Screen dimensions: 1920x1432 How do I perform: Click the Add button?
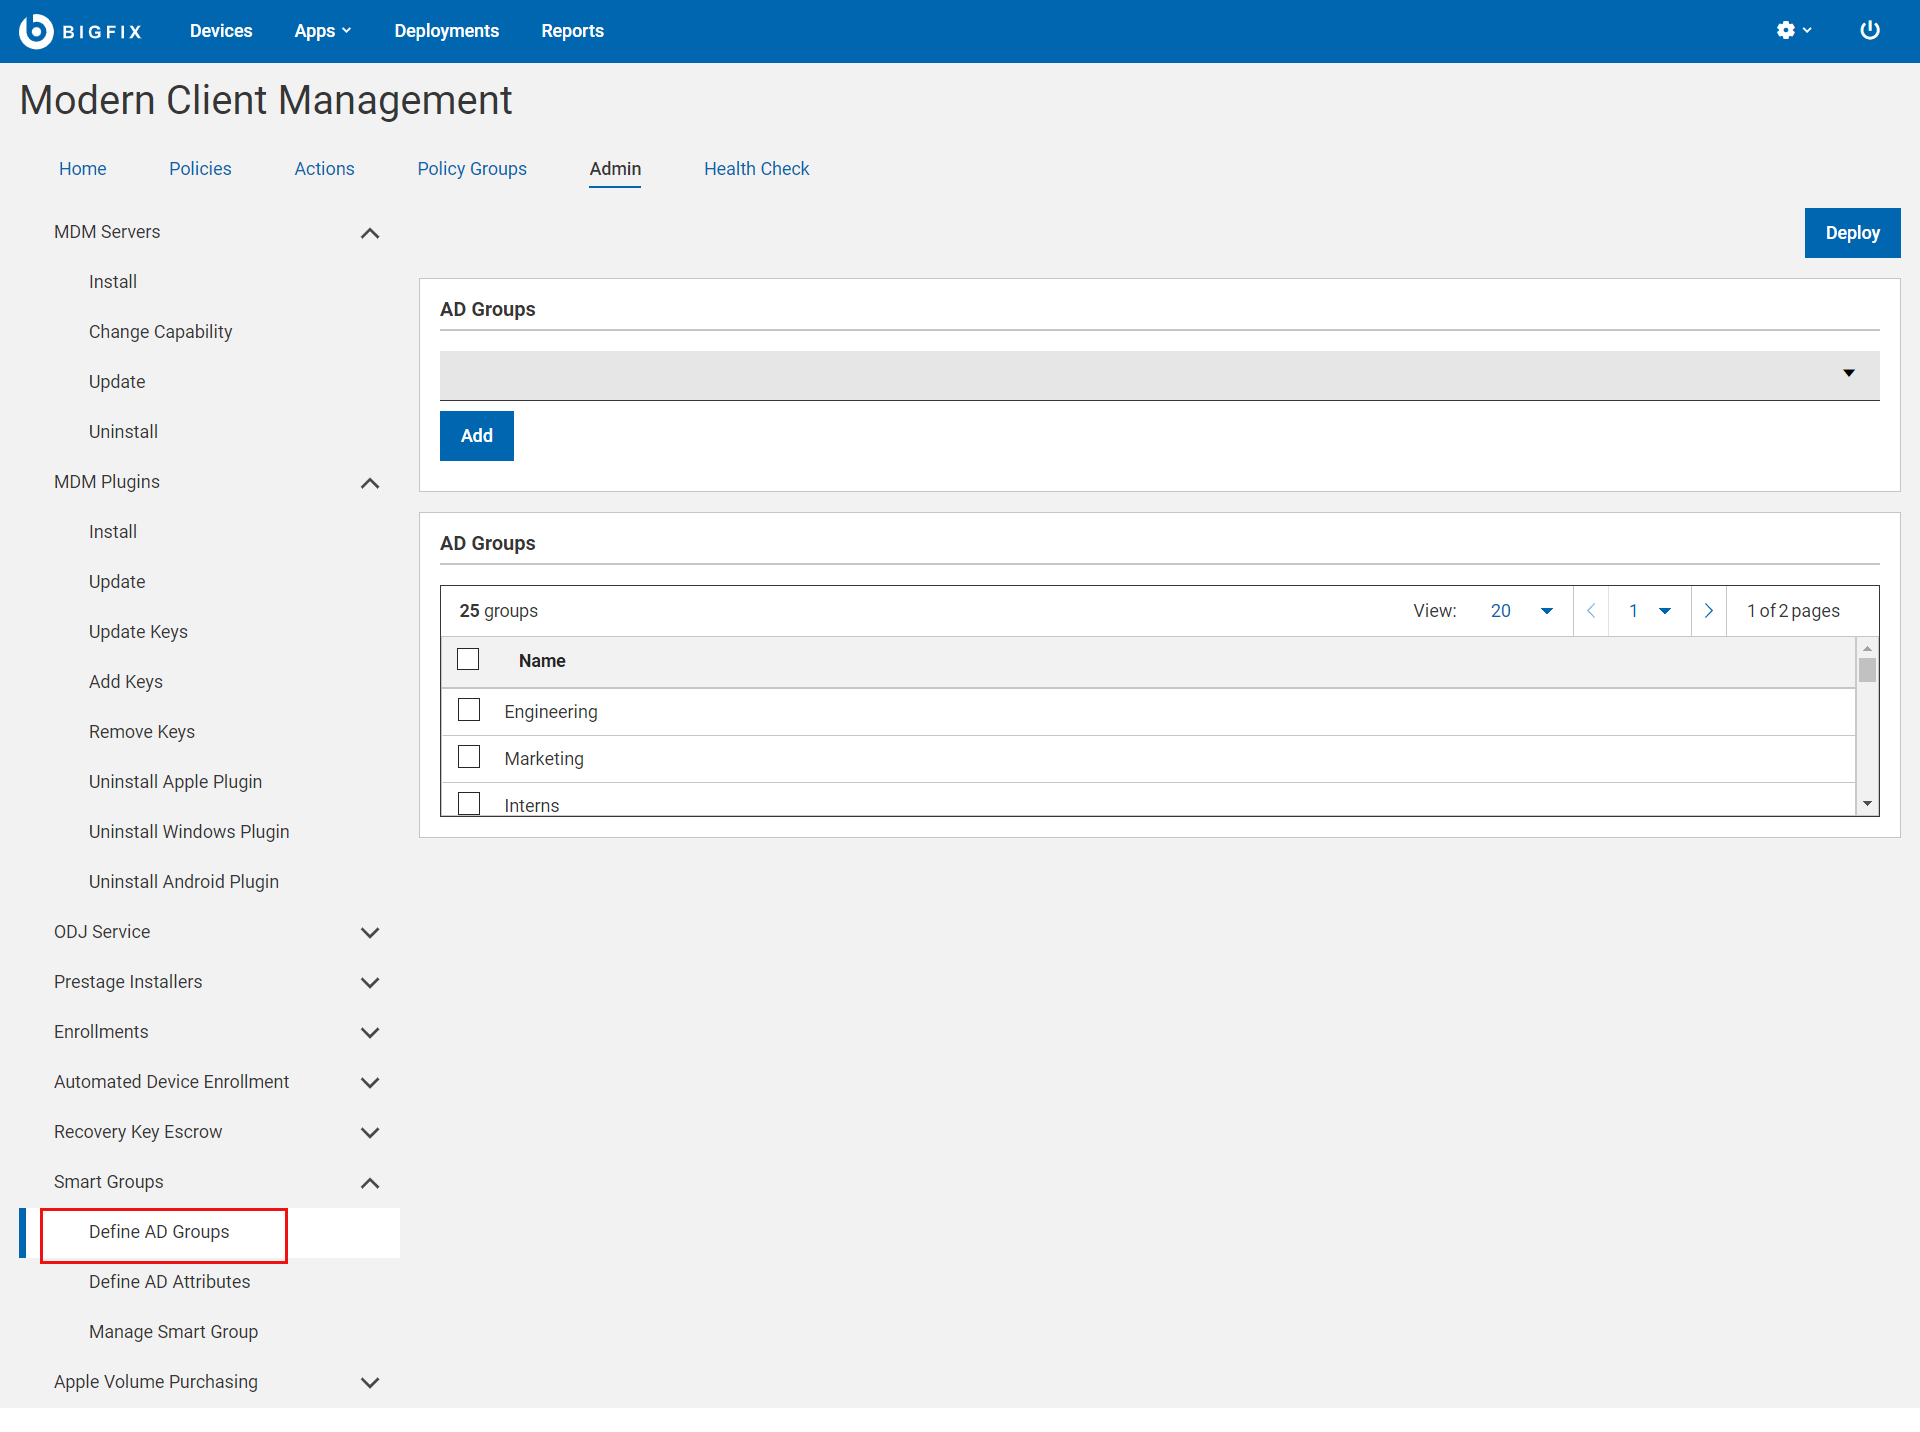click(x=476, y=436)
